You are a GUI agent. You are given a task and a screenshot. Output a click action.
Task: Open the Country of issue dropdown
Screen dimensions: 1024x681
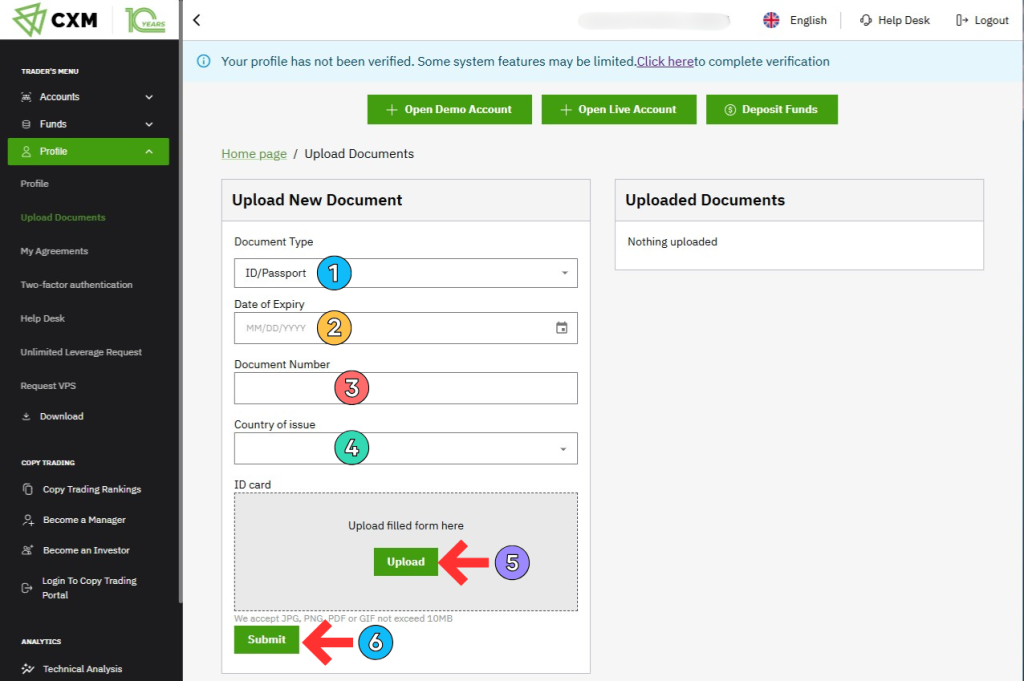(x=405, y=449)
